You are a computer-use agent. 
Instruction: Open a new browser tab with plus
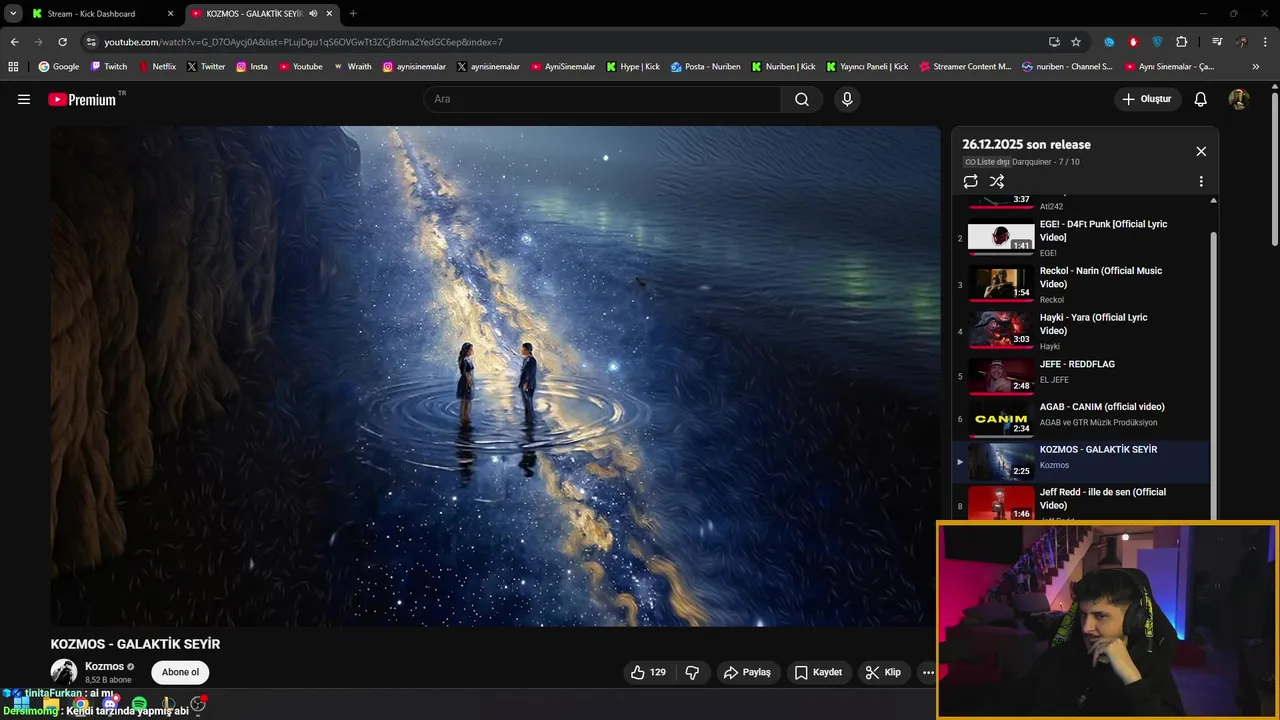(x=353, y=14)
